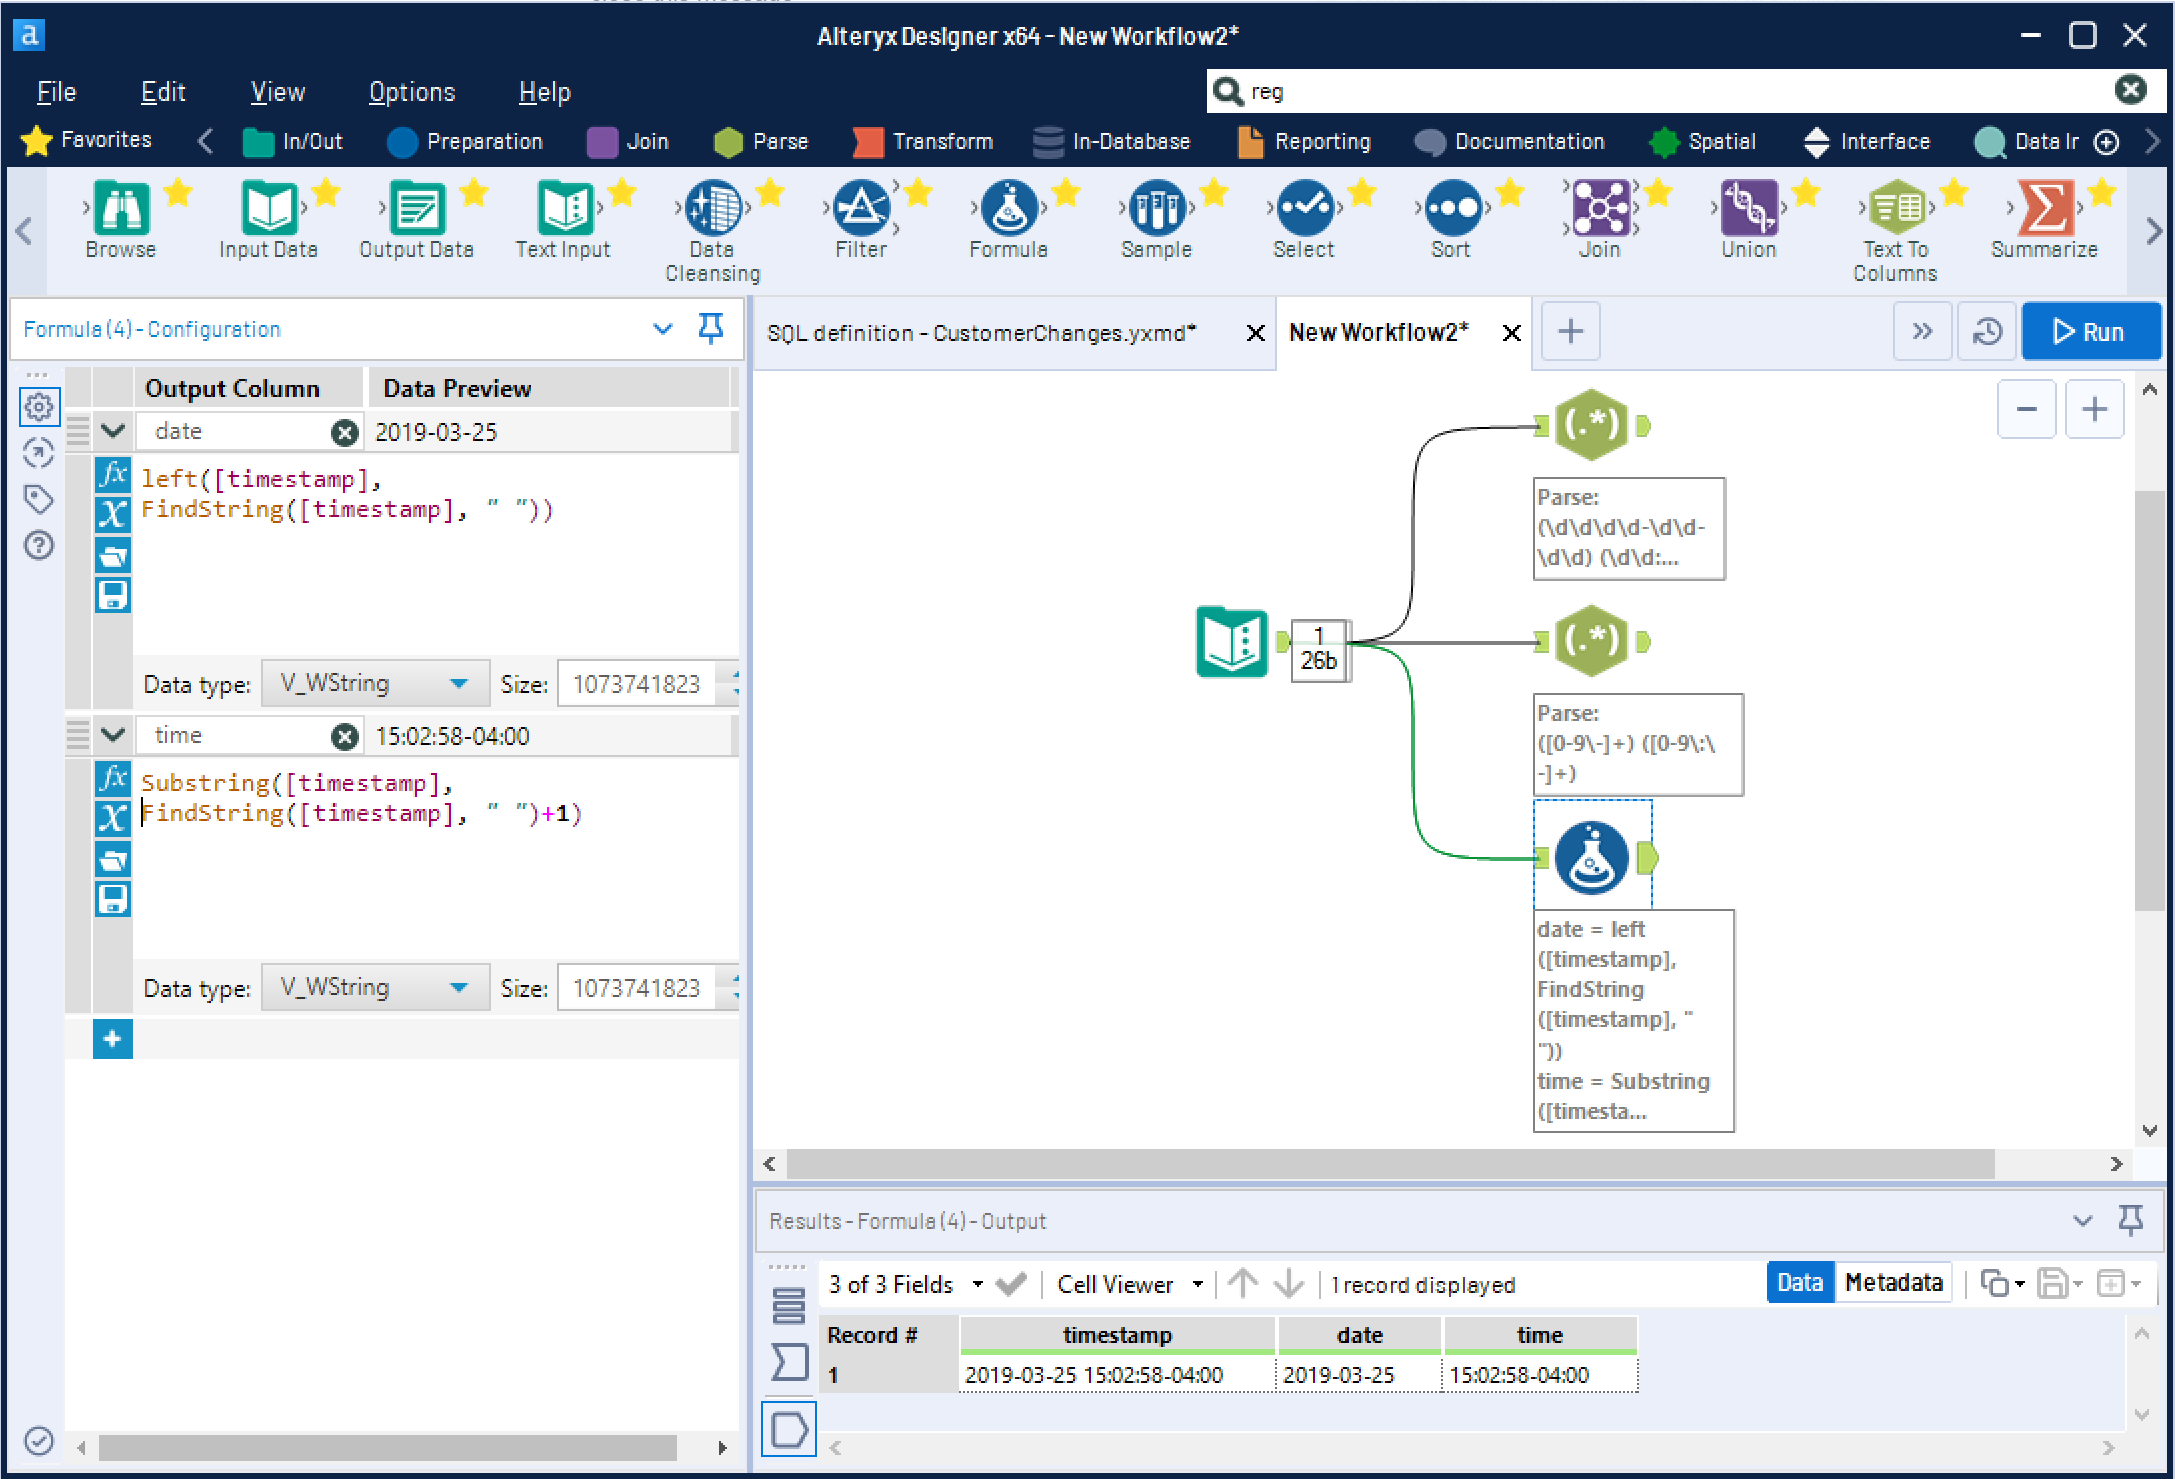This screenshot has width=2175, height=1479.
Task: Toggle the Data results view
Action: coord(1799,1283)
